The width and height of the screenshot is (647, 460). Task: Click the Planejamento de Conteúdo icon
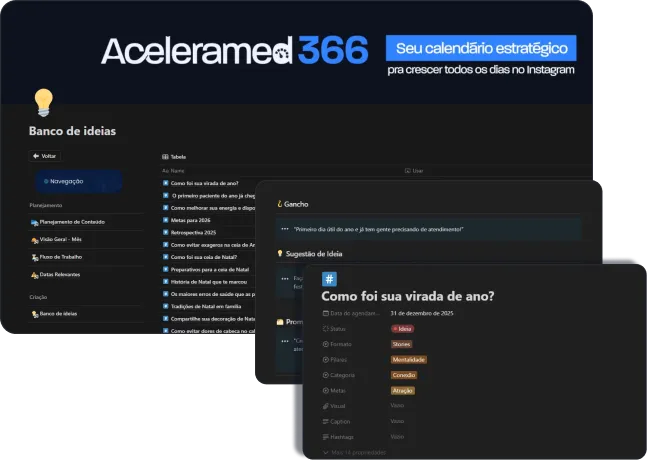[x=35, y=222]
